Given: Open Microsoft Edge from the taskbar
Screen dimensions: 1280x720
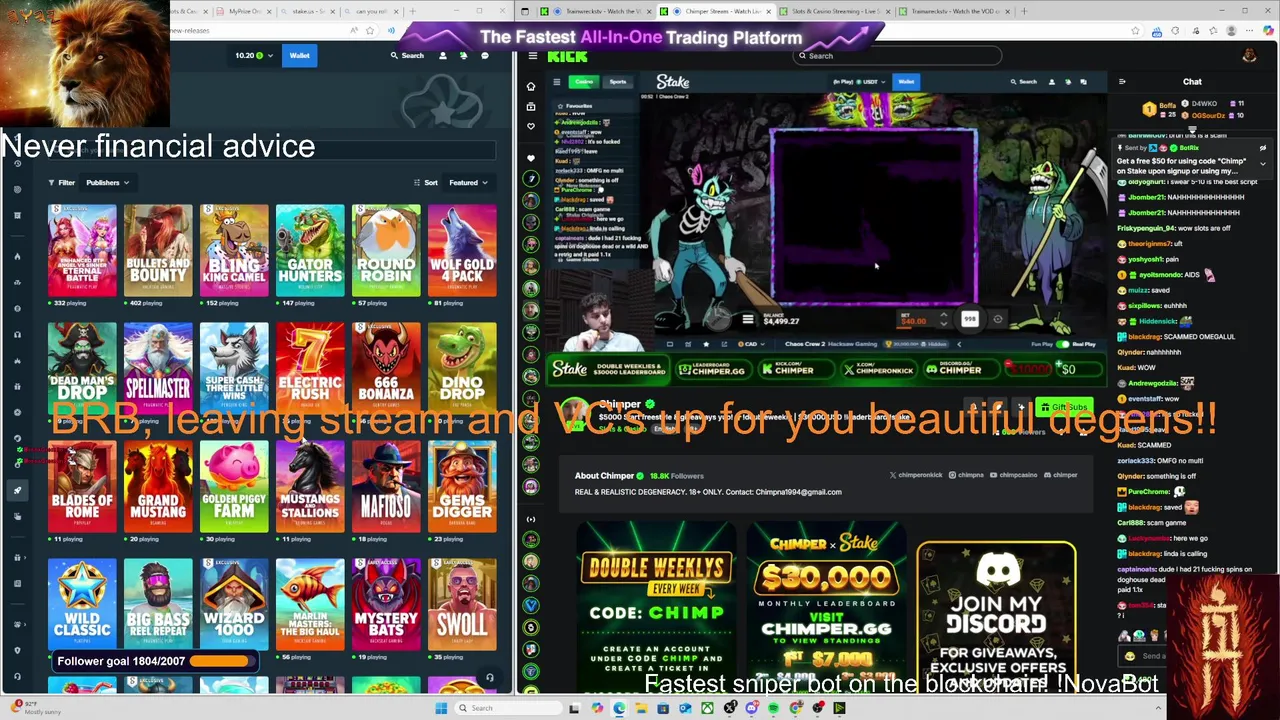Looking at the screenshot, I should [619, 708].
